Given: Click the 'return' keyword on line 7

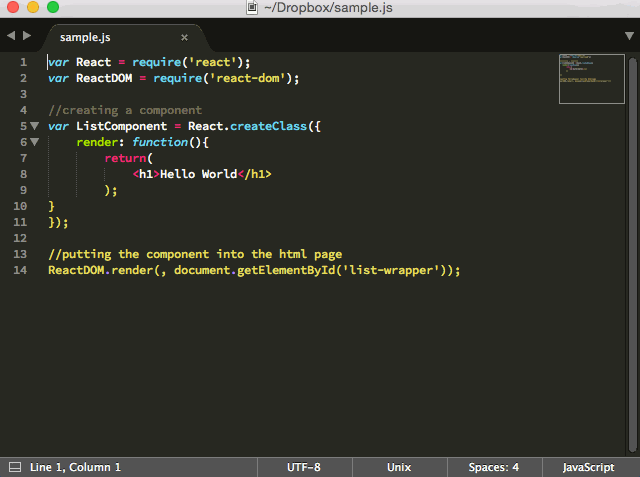Looking at the screenshot, I should click(125, 158).
